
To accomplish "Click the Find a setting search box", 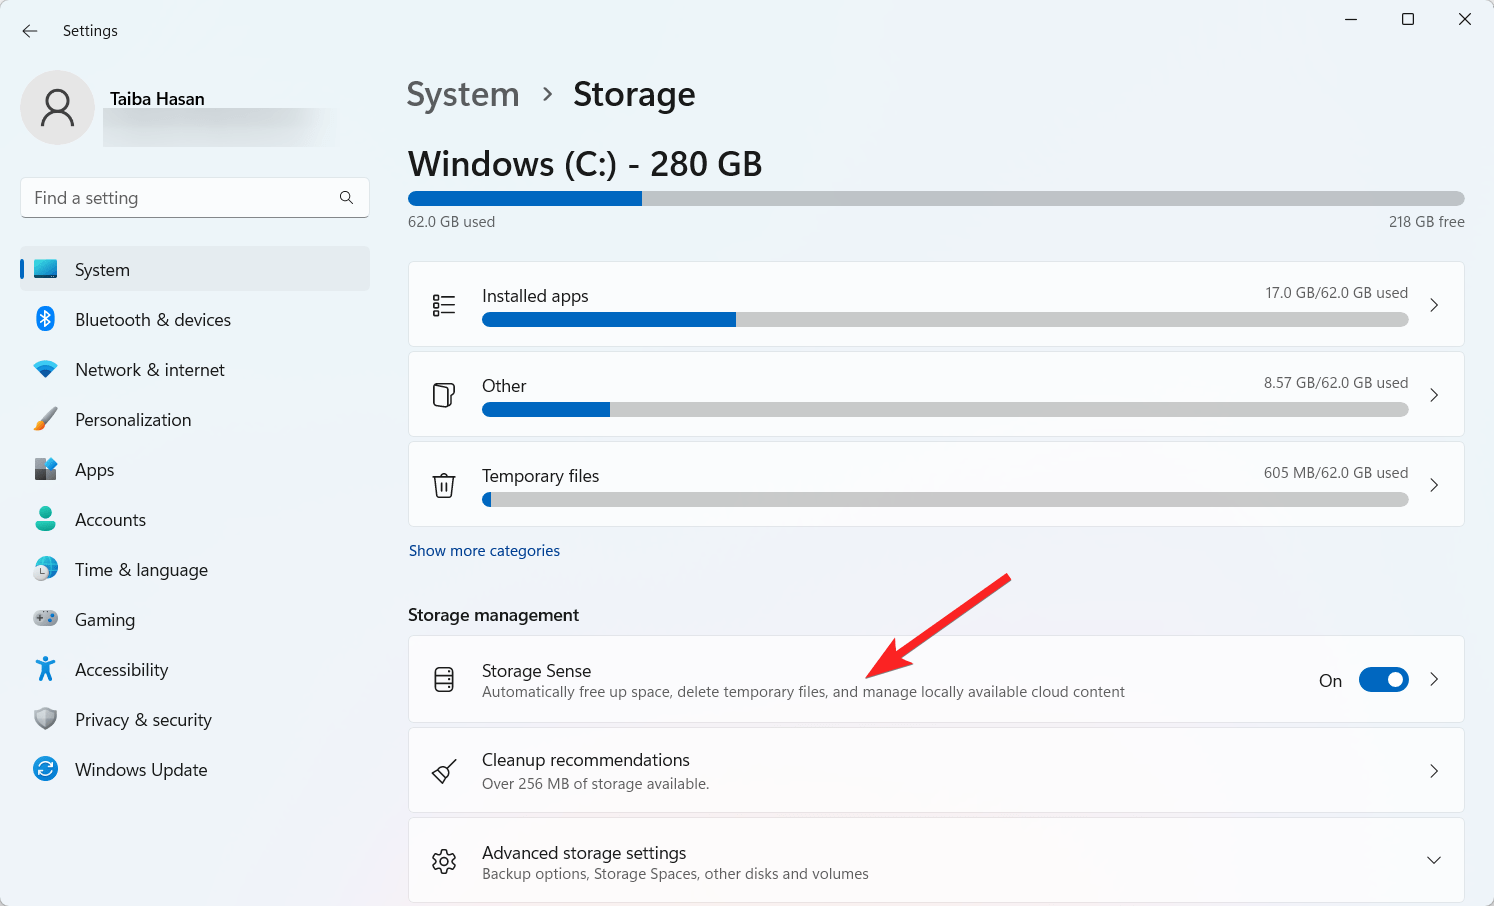I will coord(180,198).
